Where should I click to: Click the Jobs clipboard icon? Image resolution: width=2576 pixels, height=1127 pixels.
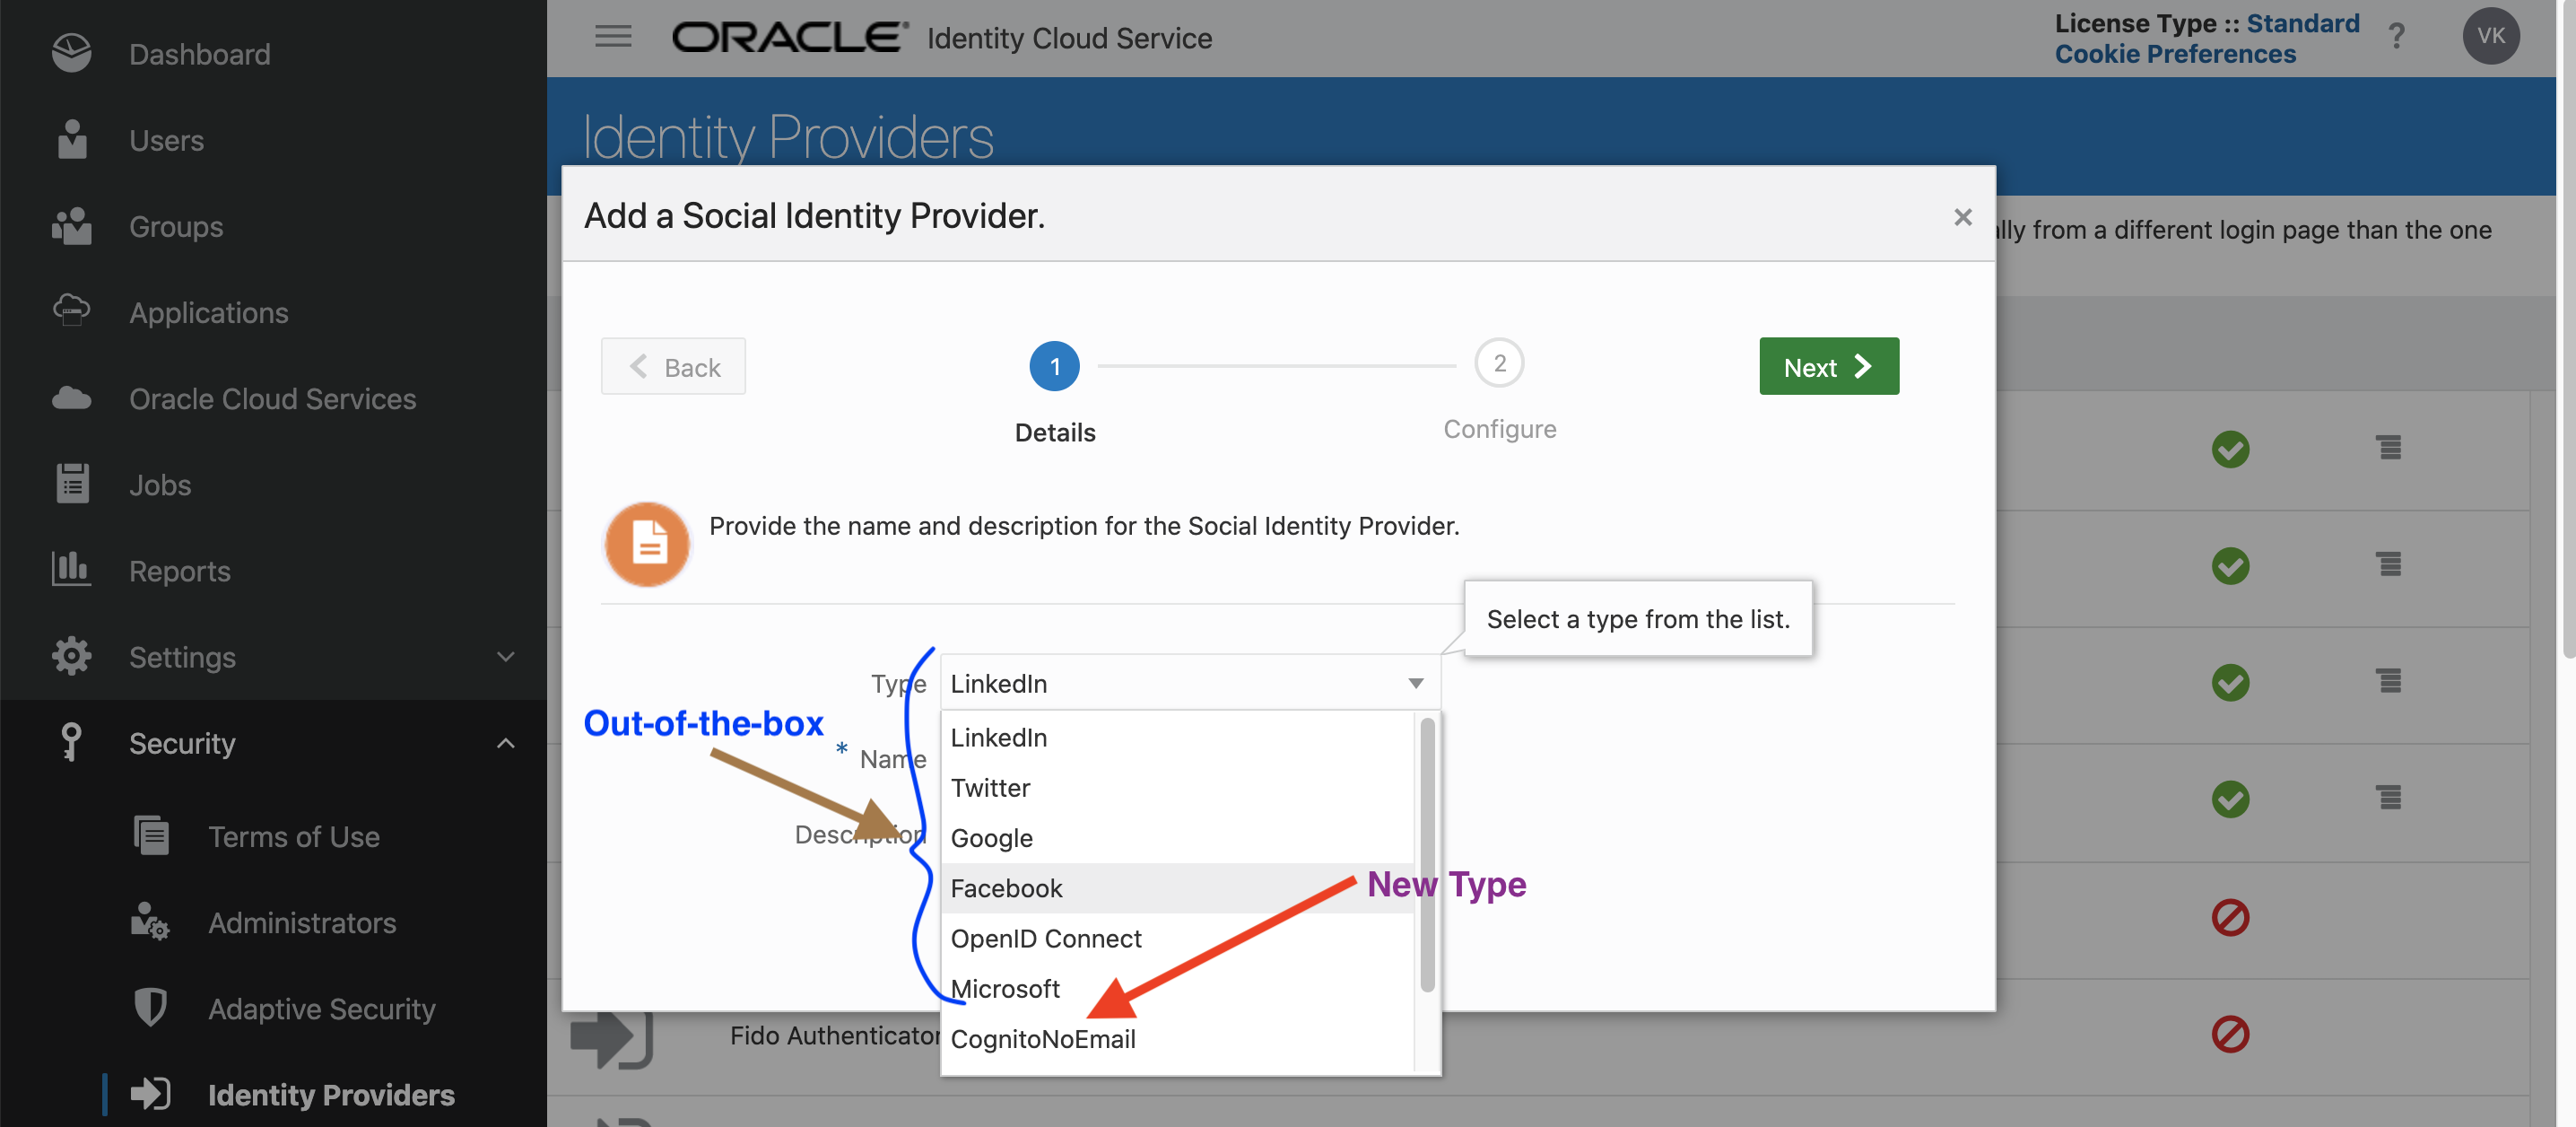[x=71, y=485]
